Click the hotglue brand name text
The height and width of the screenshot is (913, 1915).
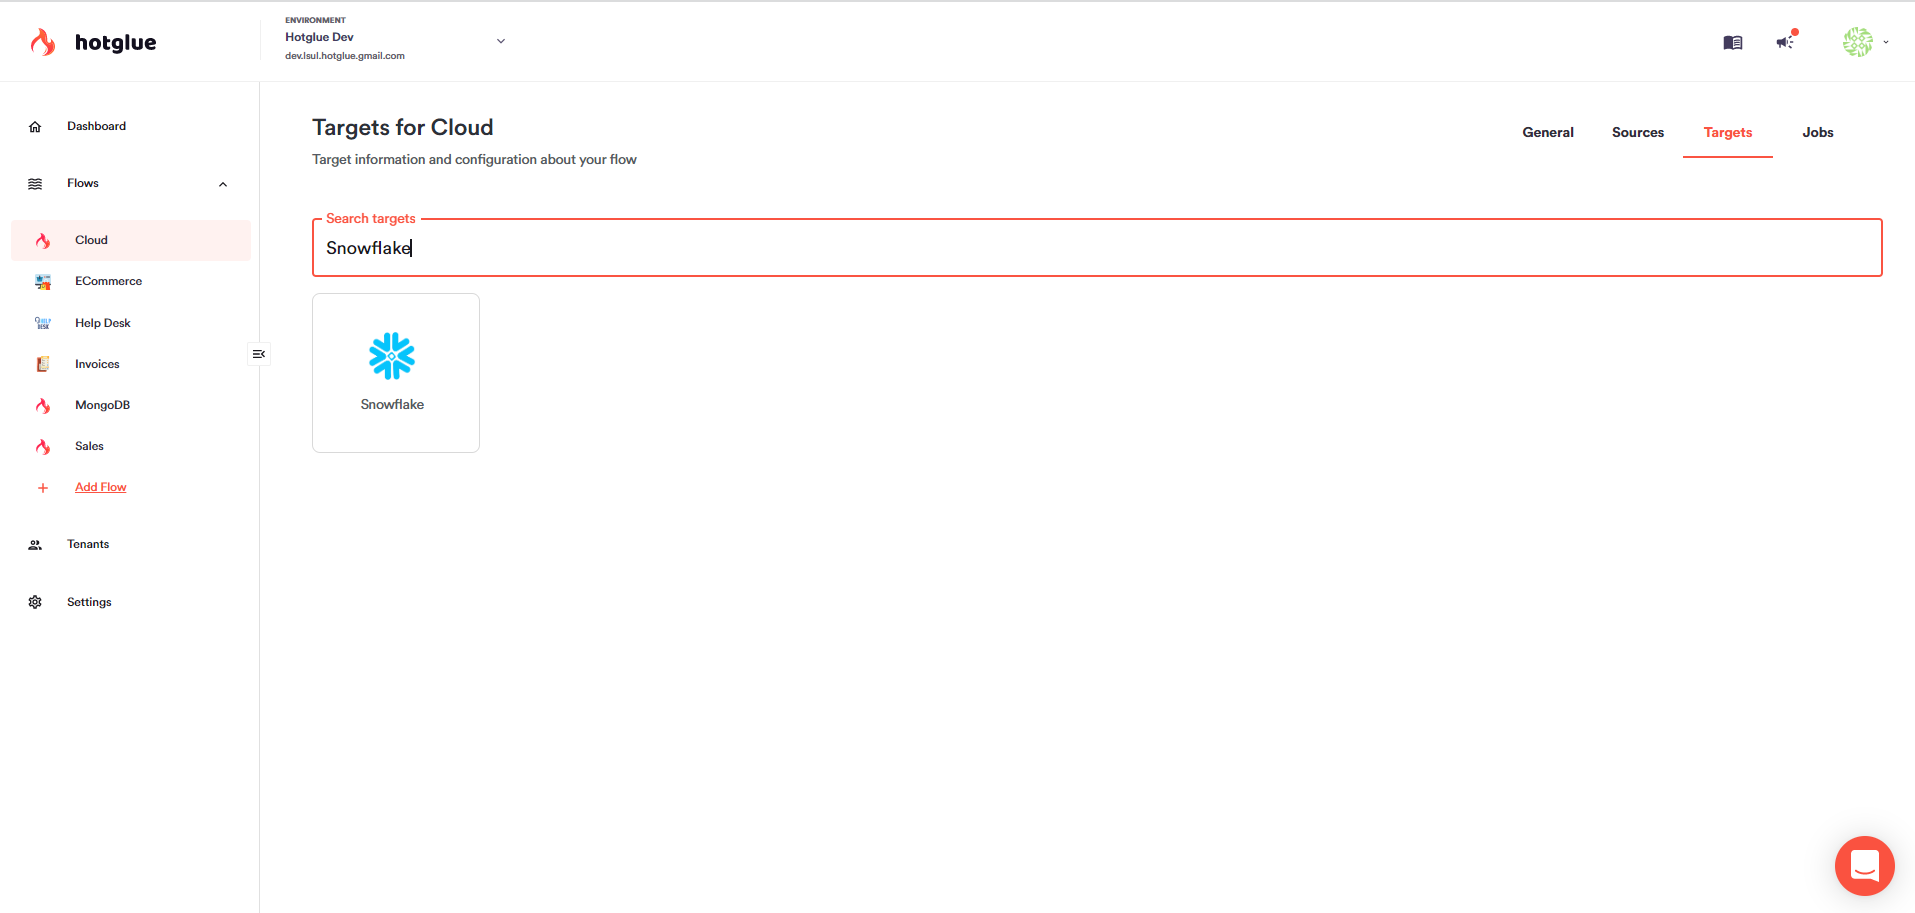pyautogui.click(x=116, y=42)
